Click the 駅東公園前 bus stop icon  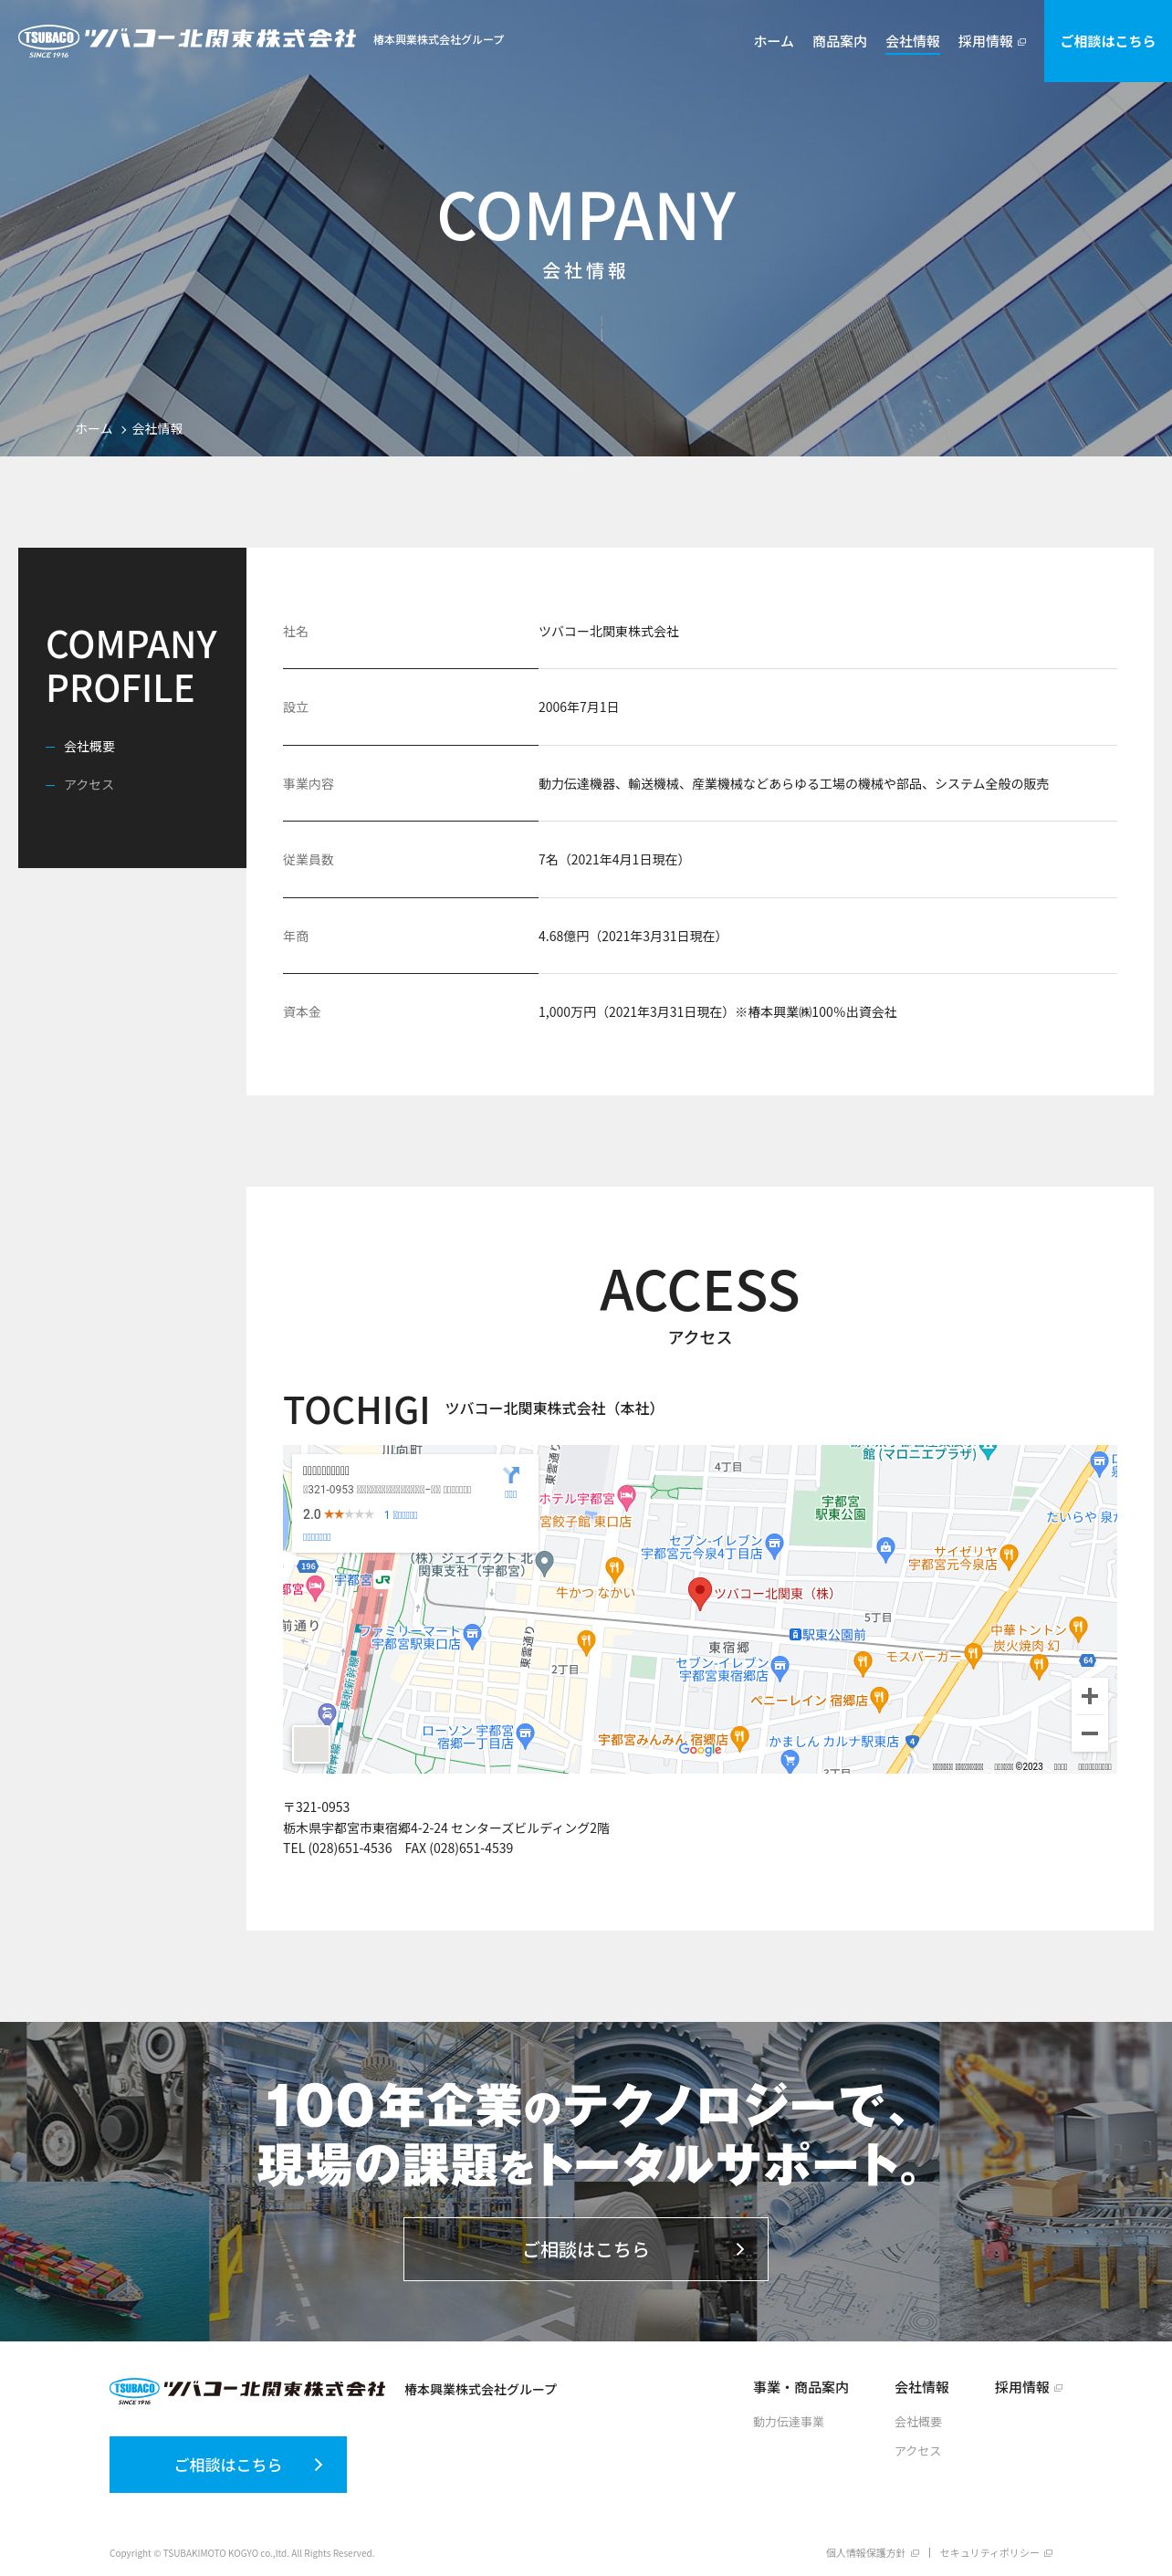tap(795, 1634)
